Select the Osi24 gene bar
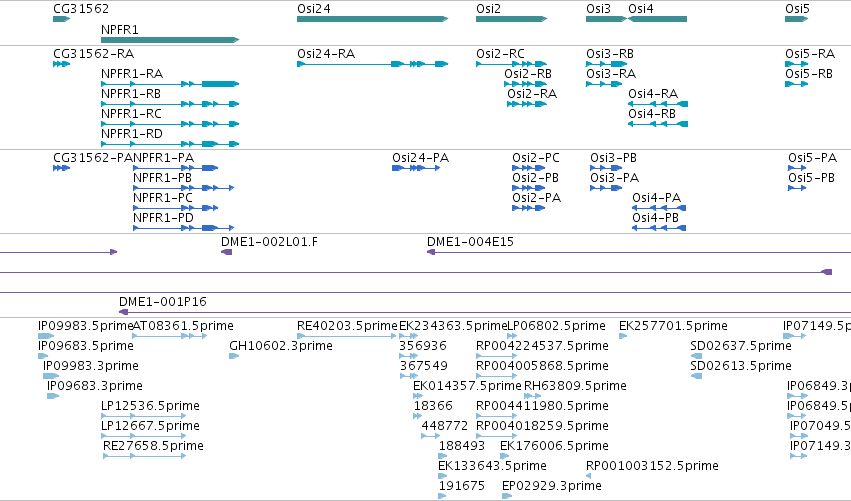The width and height of the screenshot is (851, 501). click(x=372, y=19)
